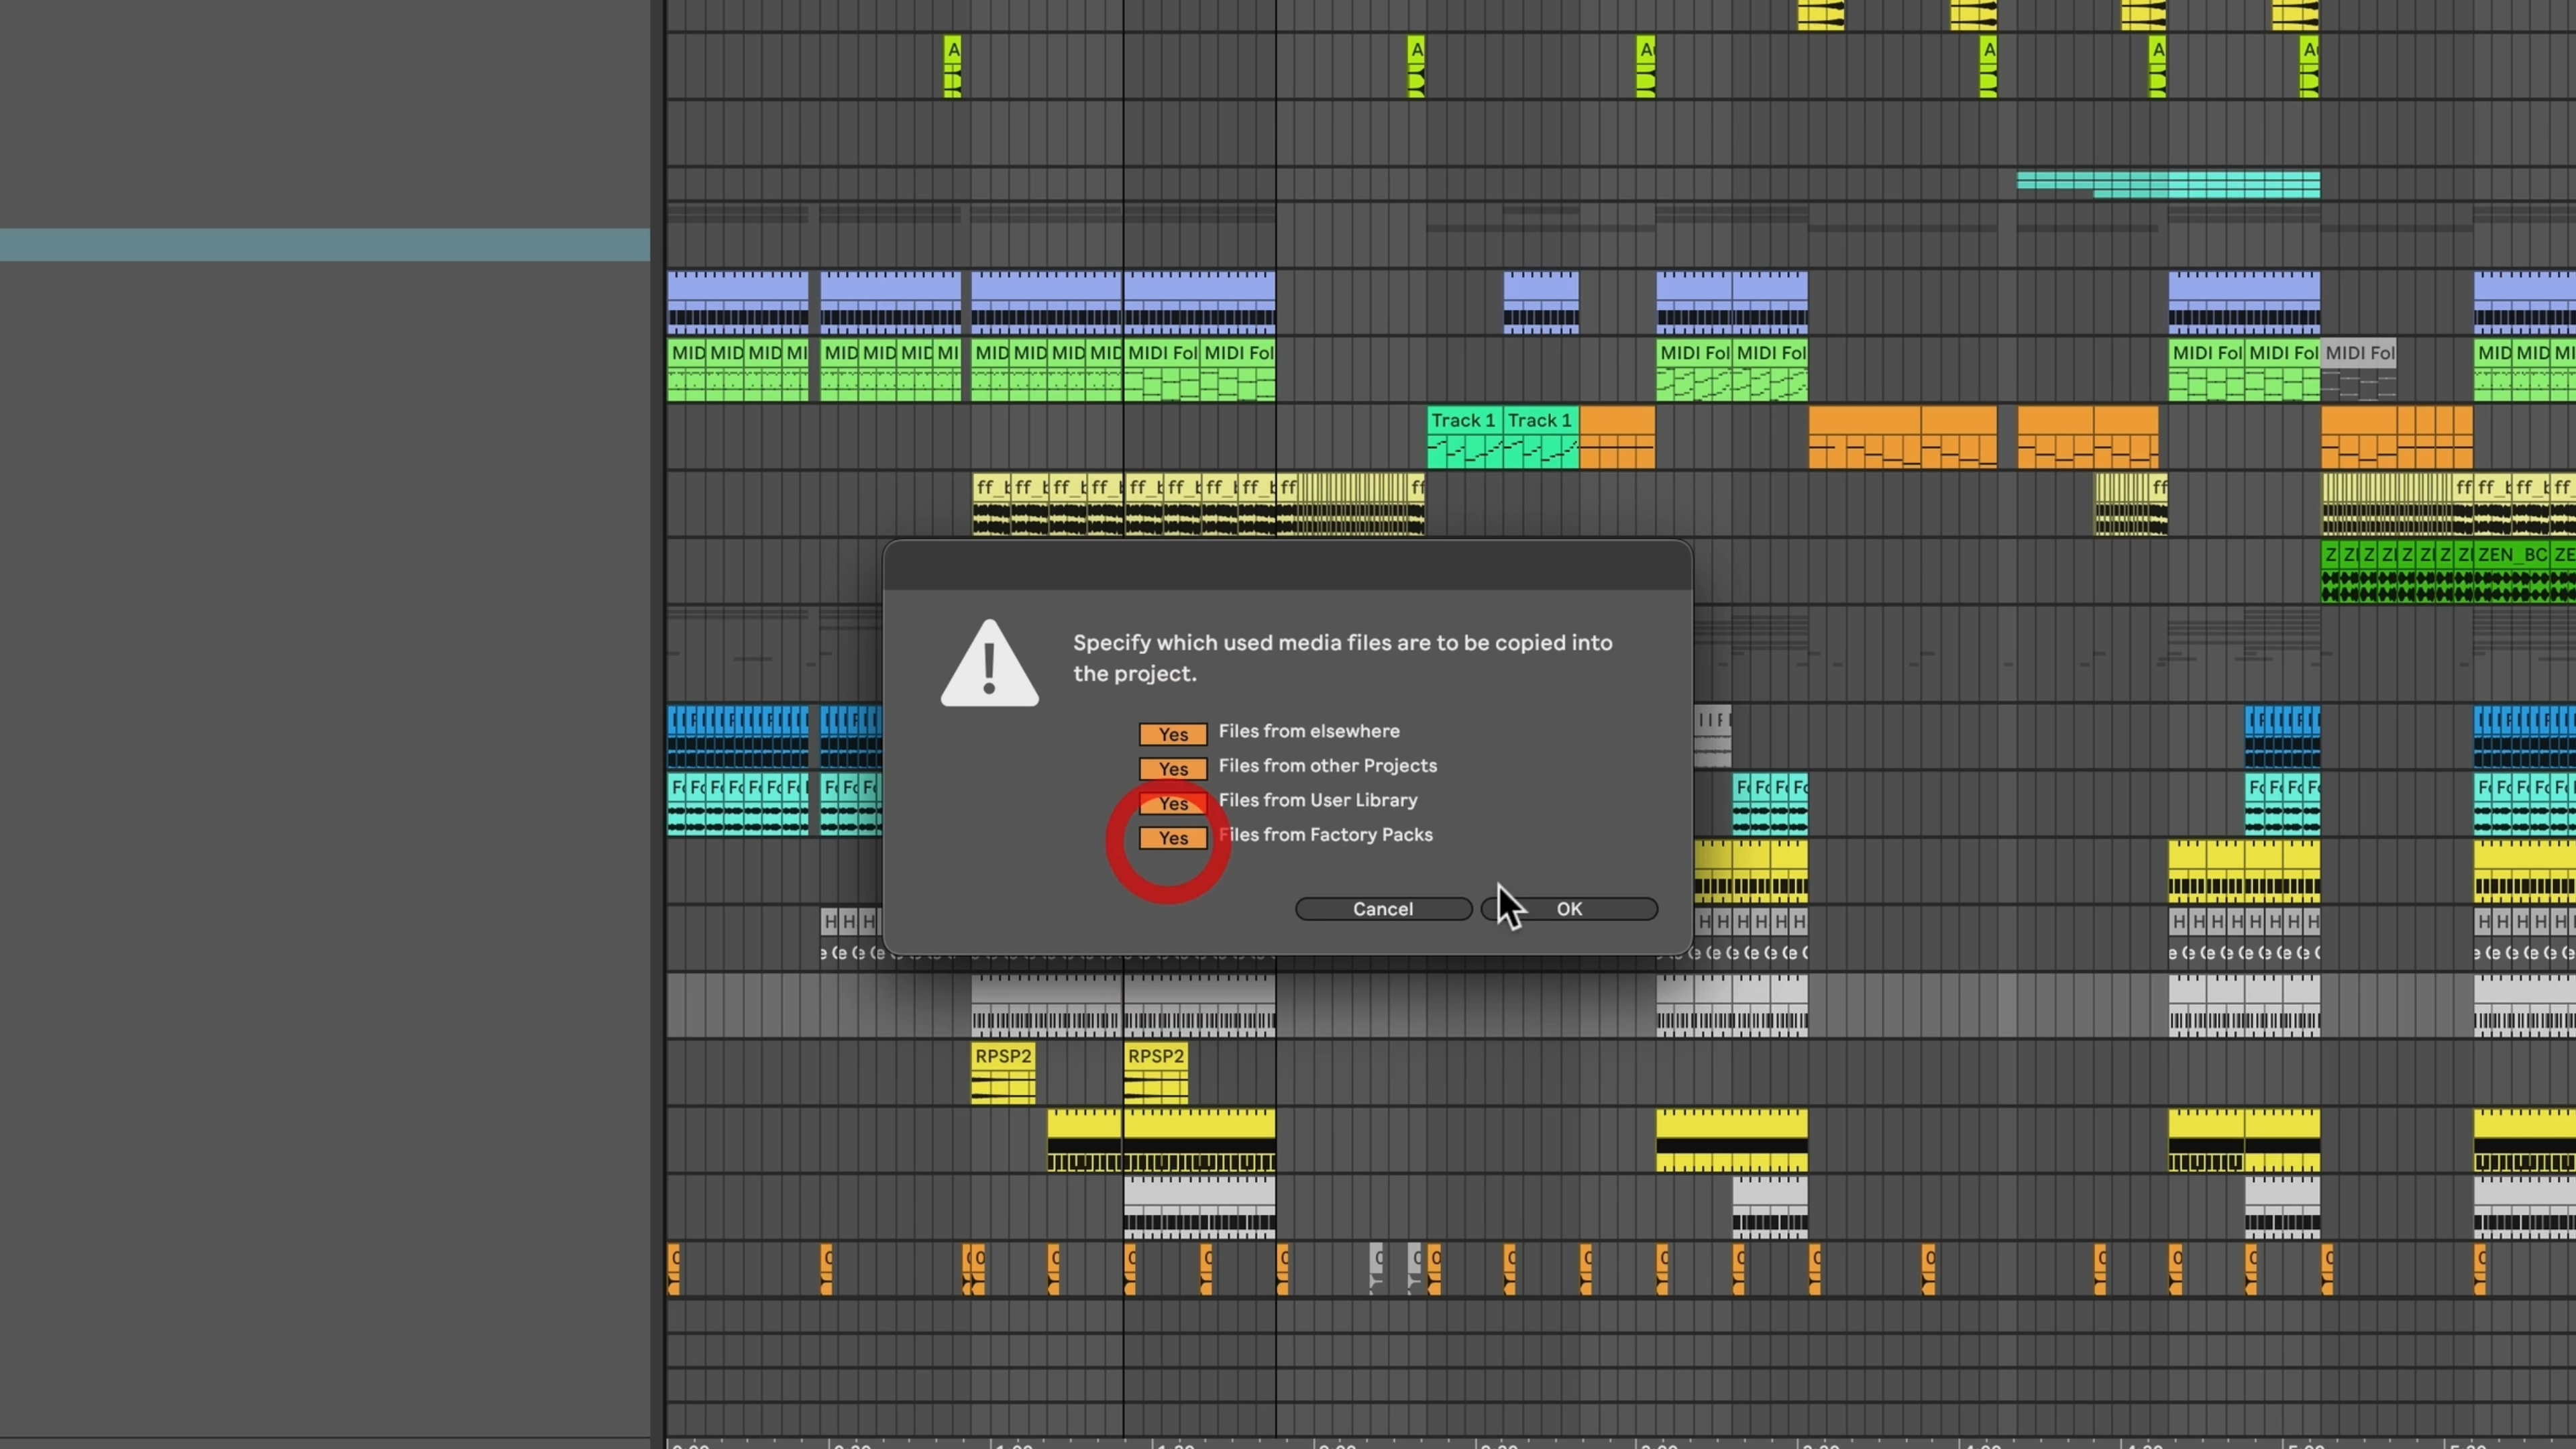Image resolution: width=2576 pixels, height=1449 pixels.
Task: Confirm the dialog with OK
Action: coord(1569,908)
